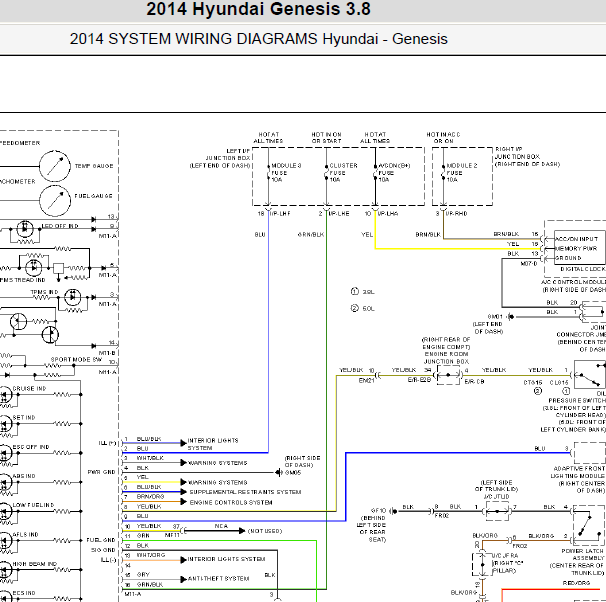Viewport: 606px width, 602px height.
Task: Click the ESC OFF IND label
Action: pyautogui.click(x=31, y=447)
